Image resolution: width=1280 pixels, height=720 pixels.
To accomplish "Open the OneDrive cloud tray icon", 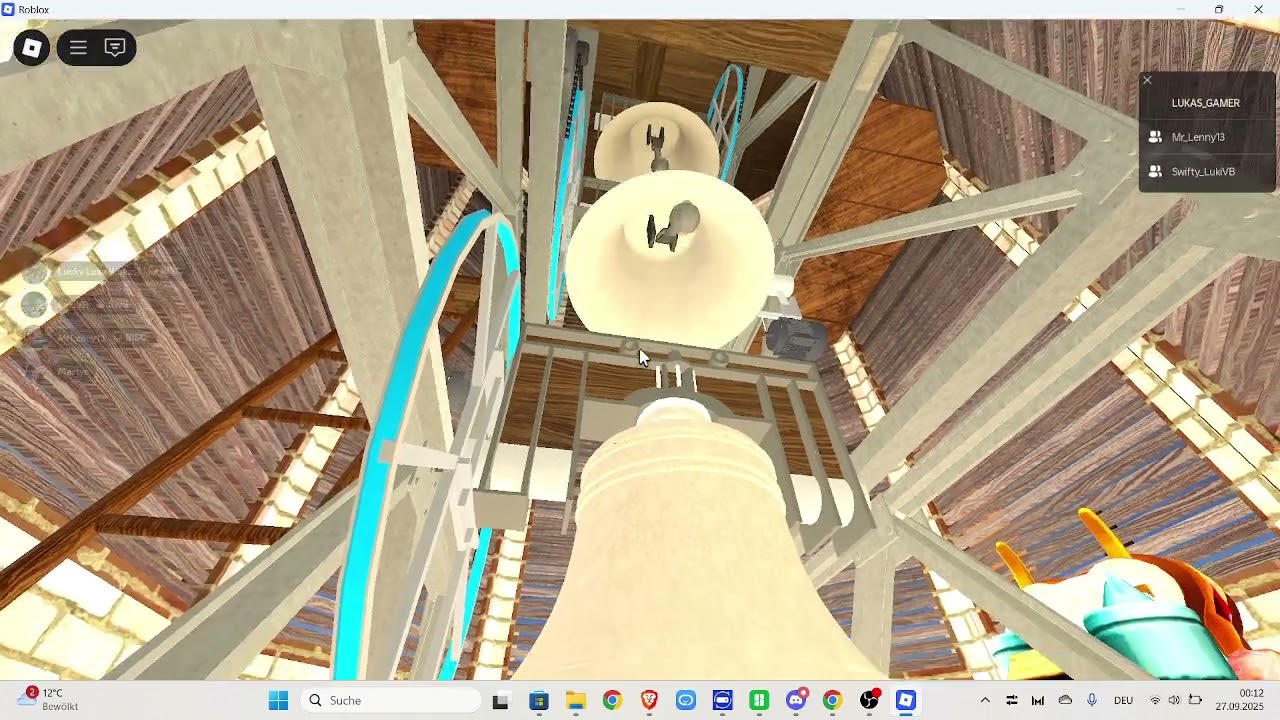I will [x=1065, y=701].
